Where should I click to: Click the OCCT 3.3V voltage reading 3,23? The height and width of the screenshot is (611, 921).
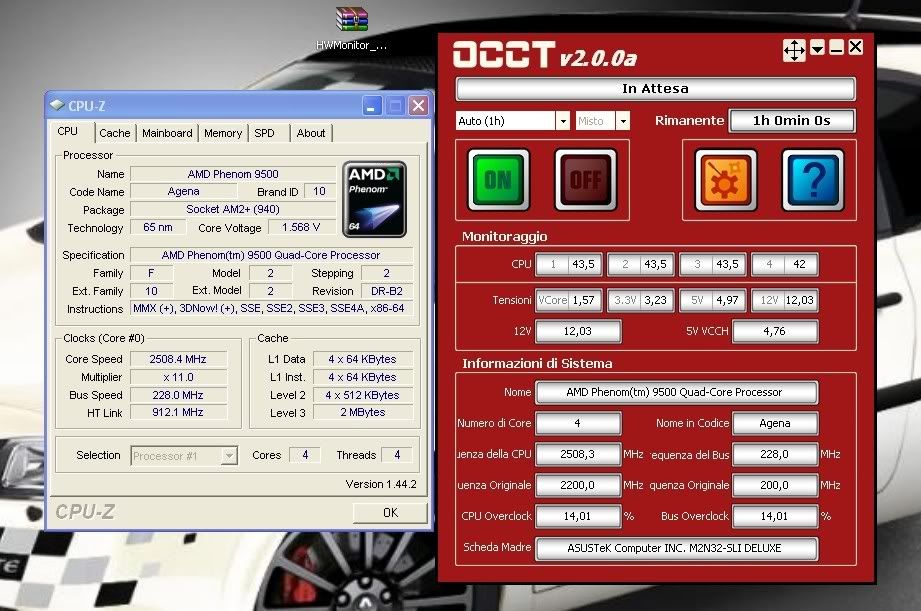click(x=656, y=300)
